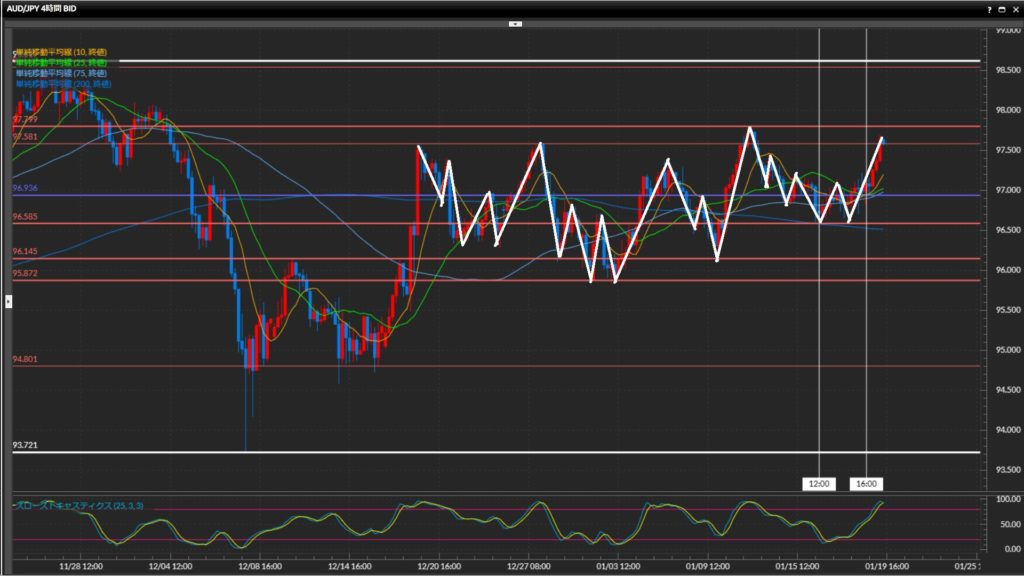Screen dimensions: 1024x576
Task: Click the horizontal line labeled 96.145
Action: pyautogui.click(x=300, y=259)
